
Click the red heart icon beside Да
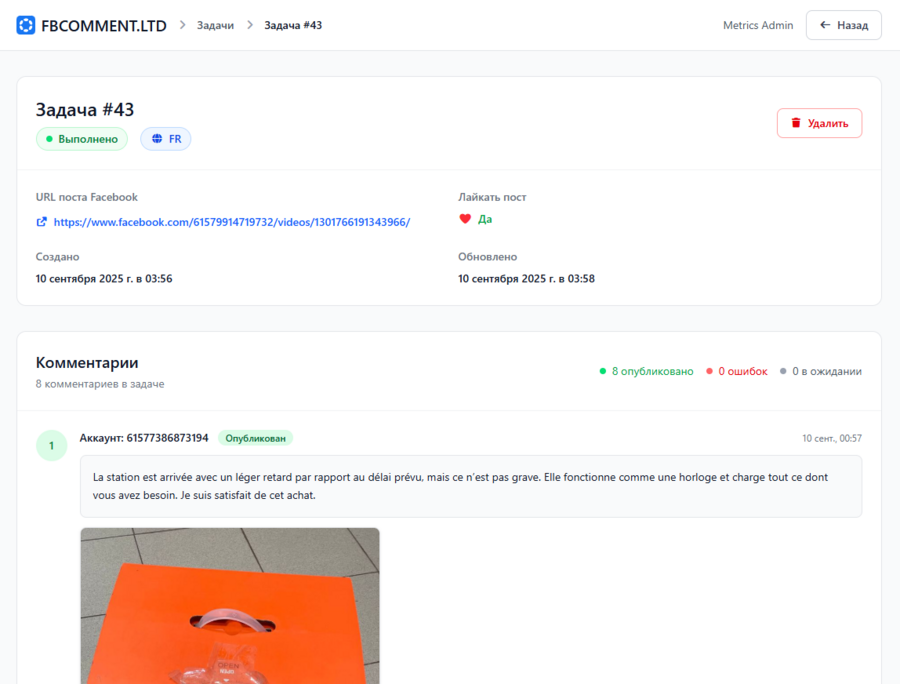(x=465, y=219)
